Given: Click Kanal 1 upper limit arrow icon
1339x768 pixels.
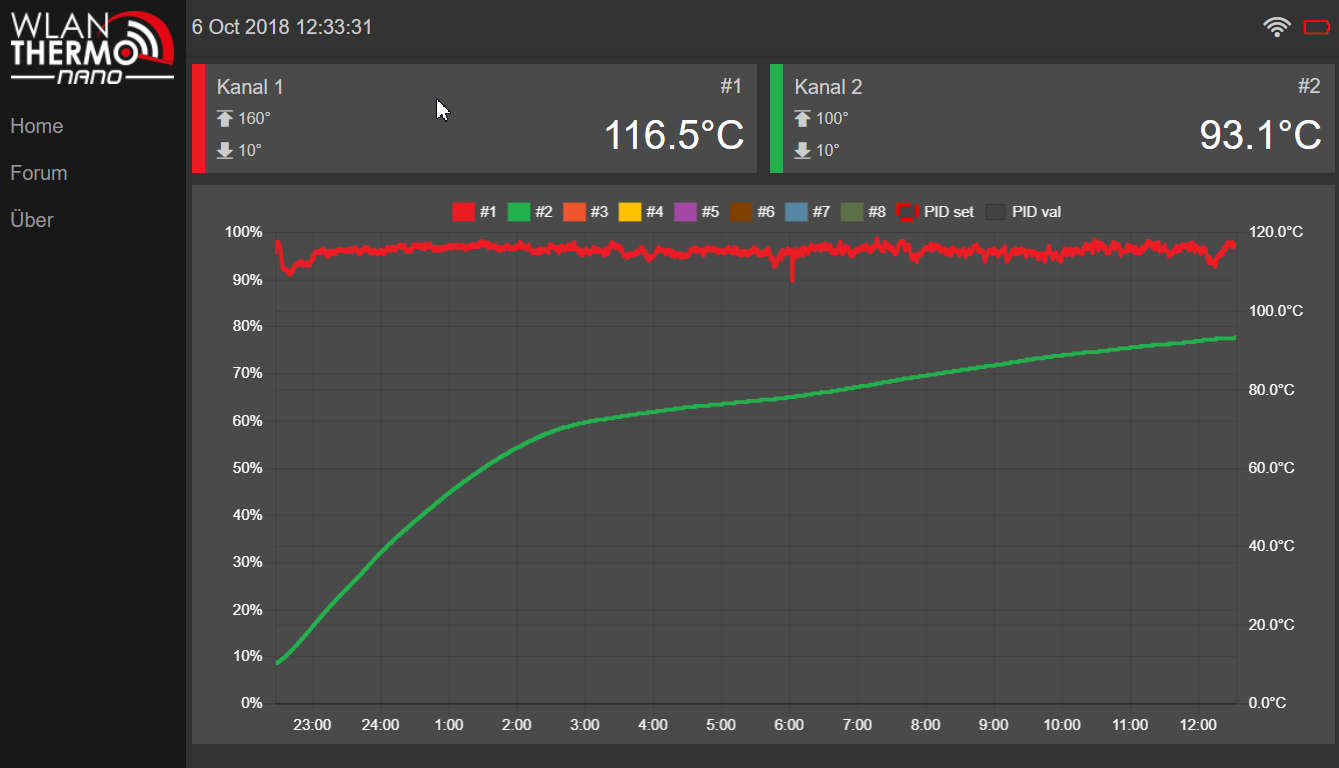Looking at the screenshot, I should click(x=225, y=119).
